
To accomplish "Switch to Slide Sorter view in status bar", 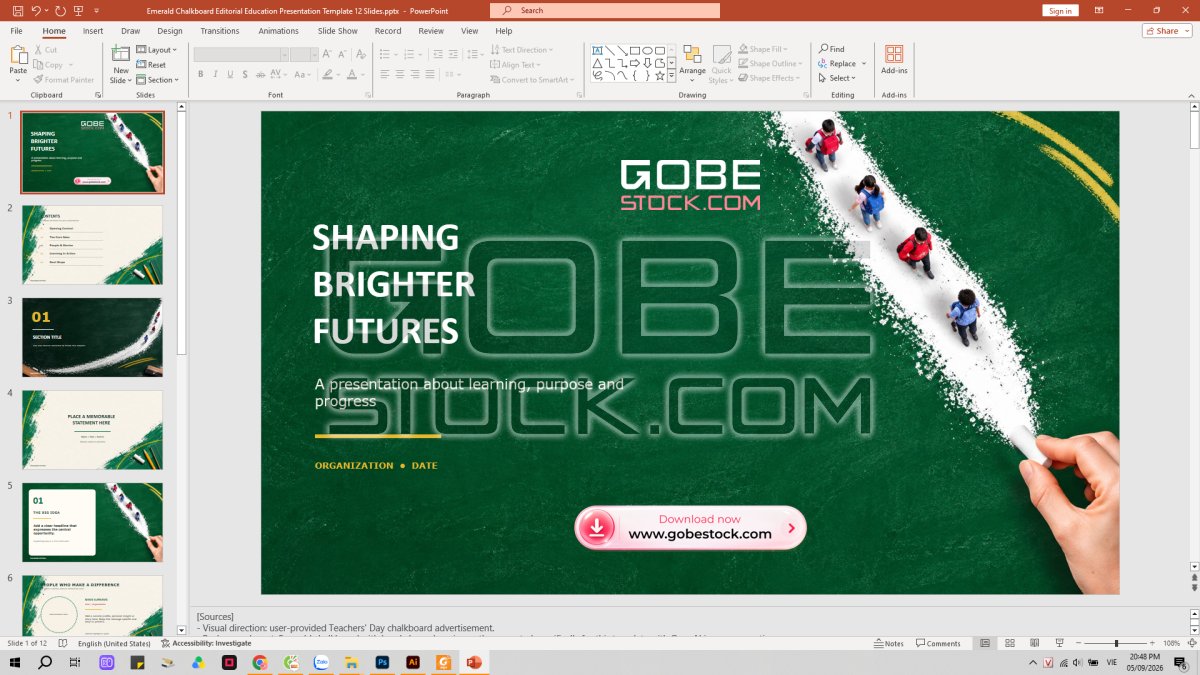I will point(1010,643).
